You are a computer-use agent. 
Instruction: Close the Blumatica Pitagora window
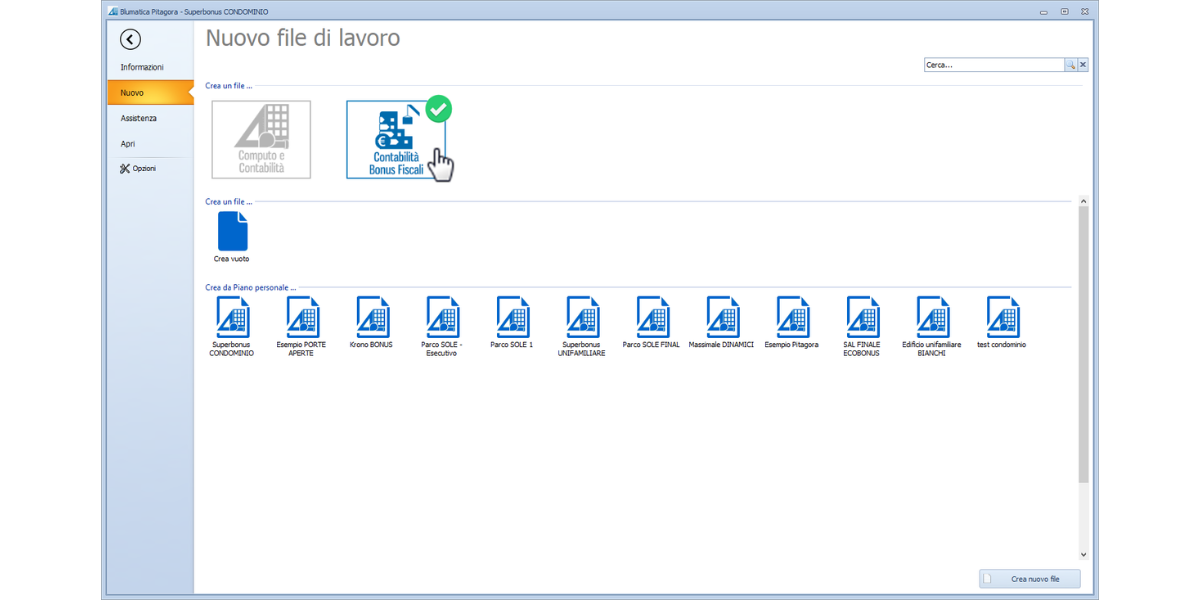tap(1084, 11)
